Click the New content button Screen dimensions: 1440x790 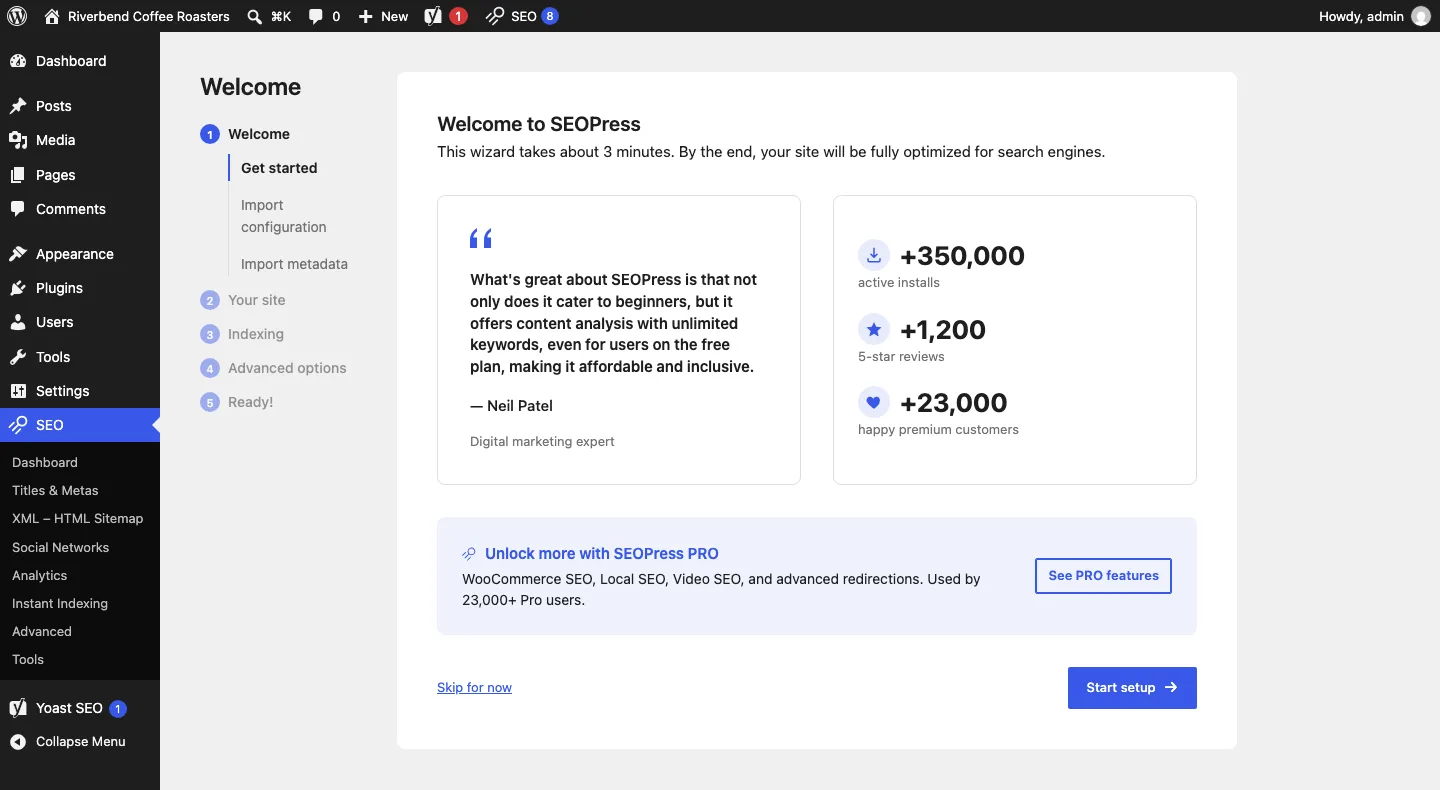tap(383, 16)
